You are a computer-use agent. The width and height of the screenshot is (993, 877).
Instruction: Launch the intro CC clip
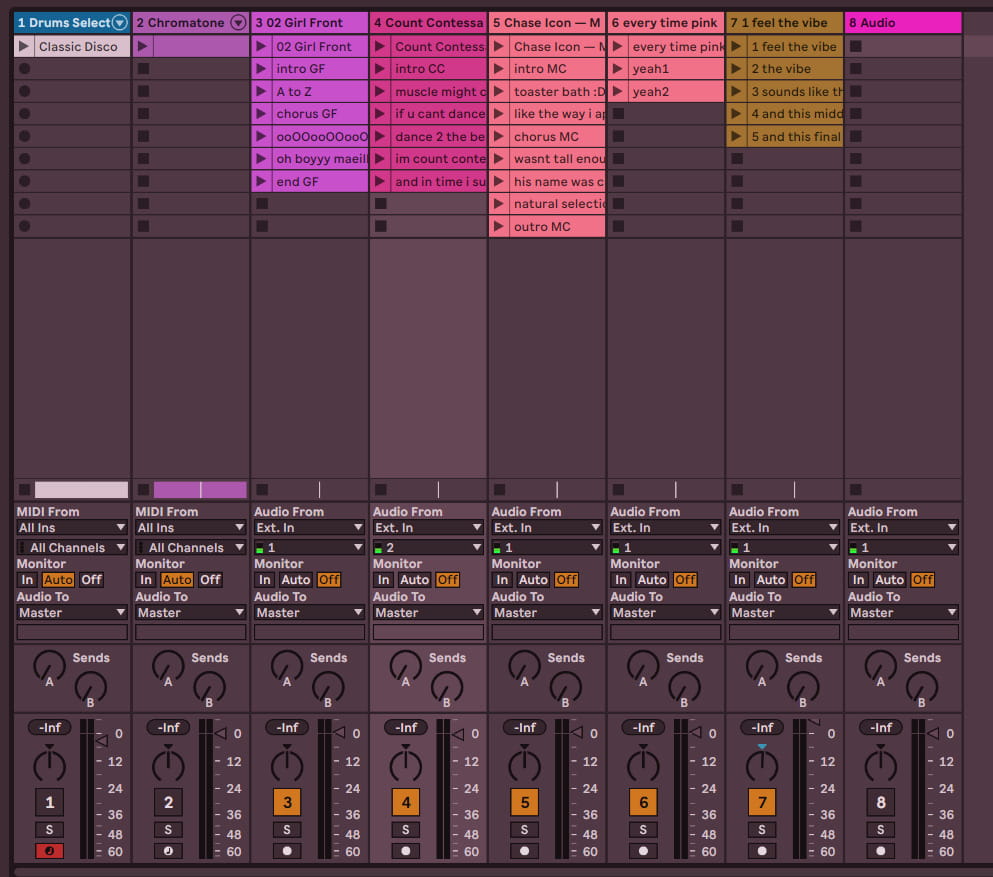point(380,68)
